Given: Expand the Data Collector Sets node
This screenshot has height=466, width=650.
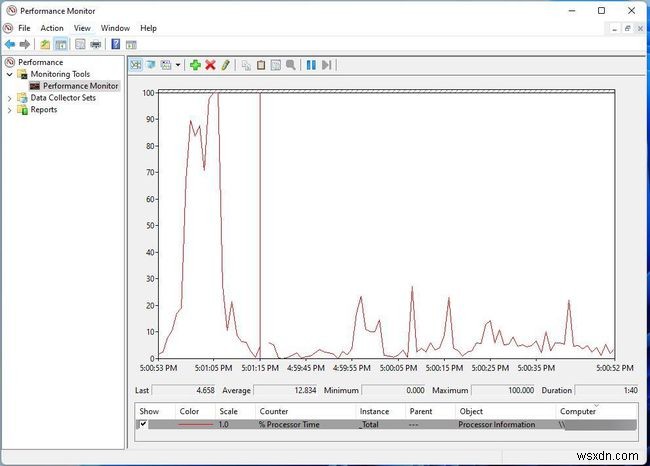Looking at the screenshot, I should point(10,98).
